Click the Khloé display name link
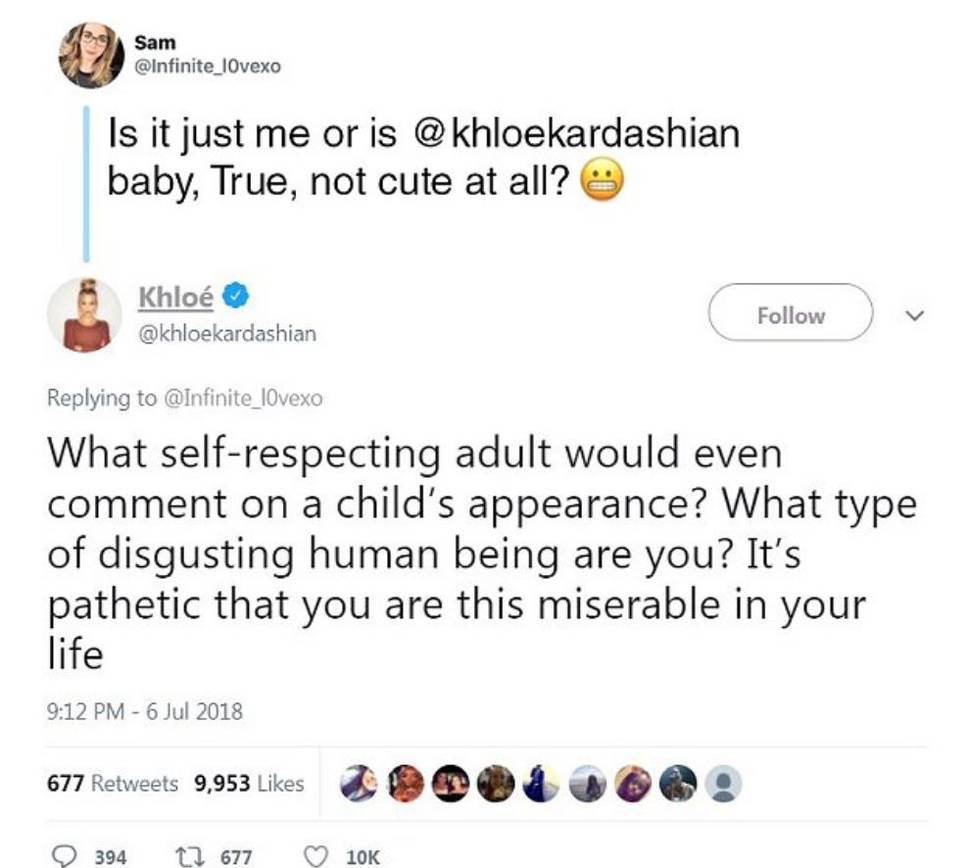 click(x=176, y=297)
